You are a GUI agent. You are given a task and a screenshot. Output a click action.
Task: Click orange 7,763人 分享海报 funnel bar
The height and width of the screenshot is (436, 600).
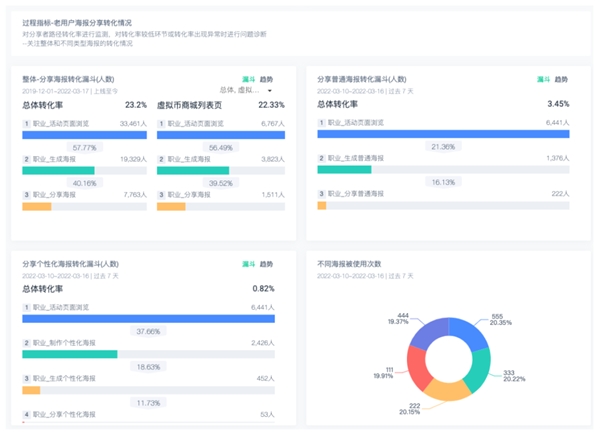pyautogui.click(x=36, y=206)
